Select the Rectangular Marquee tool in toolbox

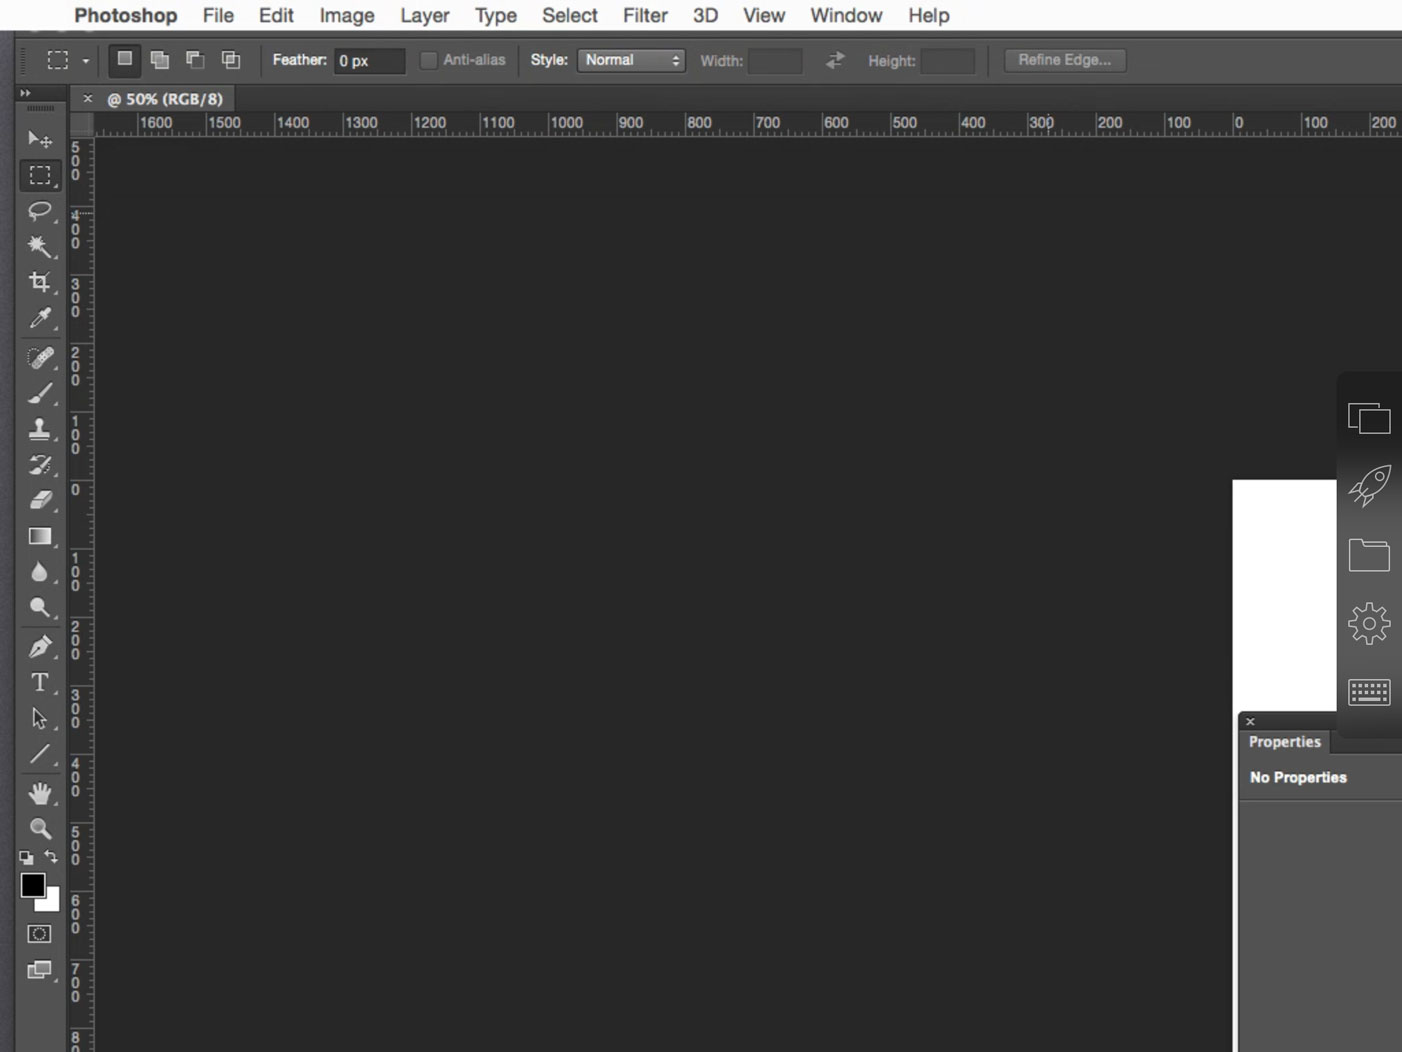[40, 175]
